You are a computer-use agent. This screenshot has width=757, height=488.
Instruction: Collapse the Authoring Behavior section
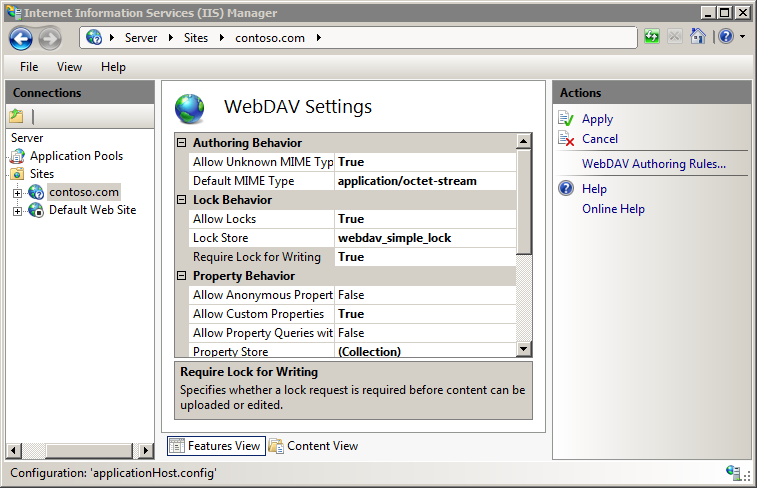(x=181, y=143)
